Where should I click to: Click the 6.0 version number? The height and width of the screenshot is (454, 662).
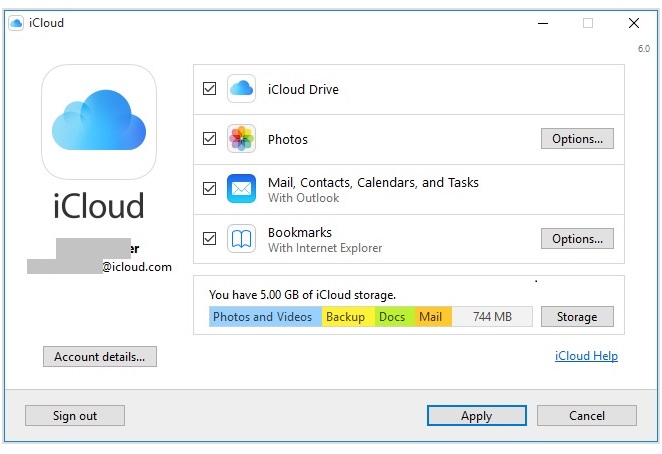(x=644, y=49)
